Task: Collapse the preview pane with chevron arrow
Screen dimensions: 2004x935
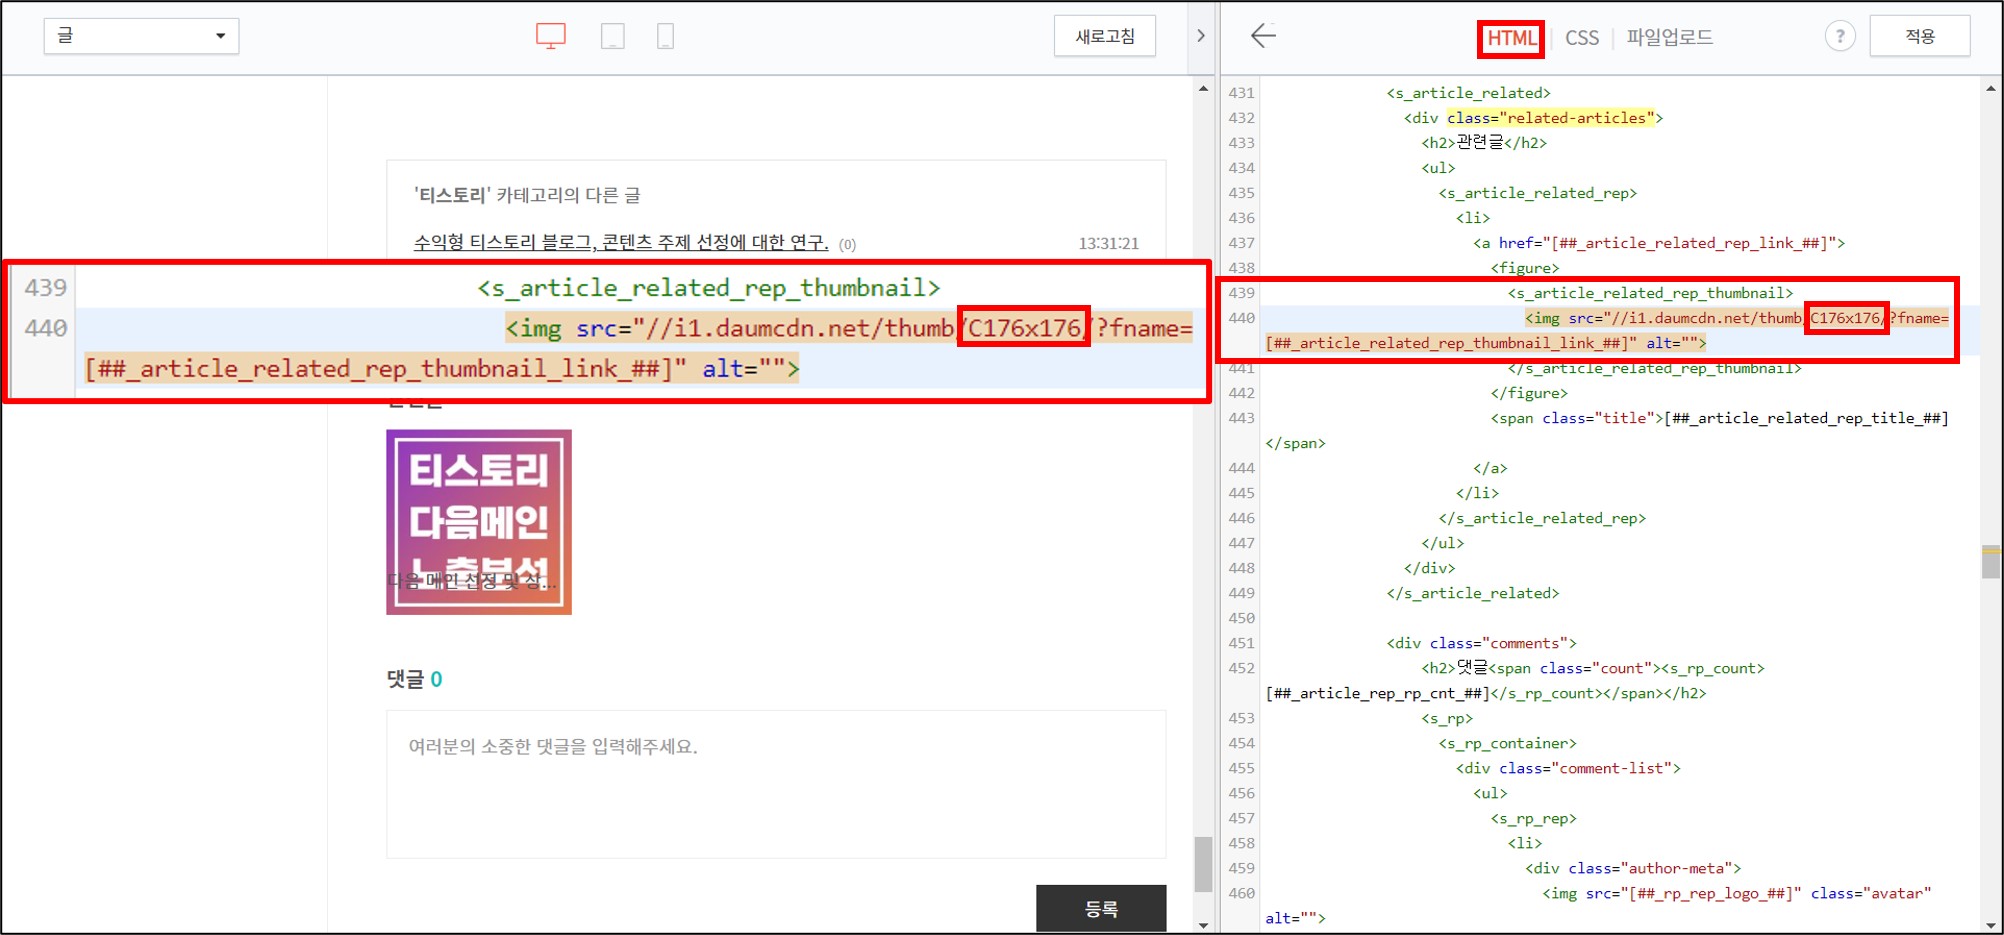Action: [1201, 36]
